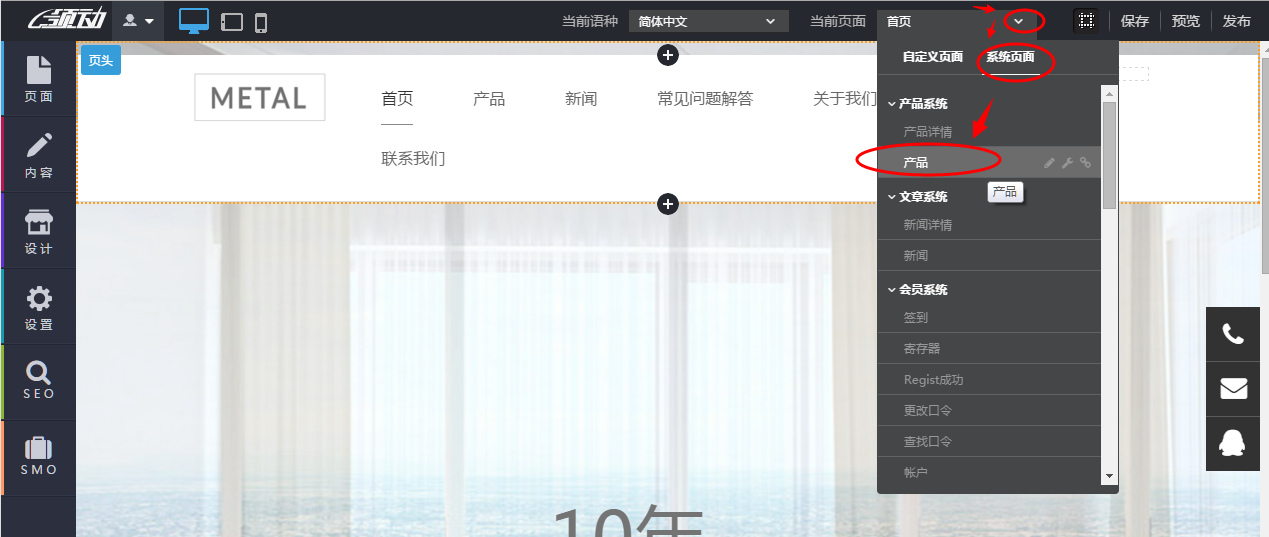Click the 发布 publish button
This screenshot has height=537, width=1269.
click(1236, 21)
